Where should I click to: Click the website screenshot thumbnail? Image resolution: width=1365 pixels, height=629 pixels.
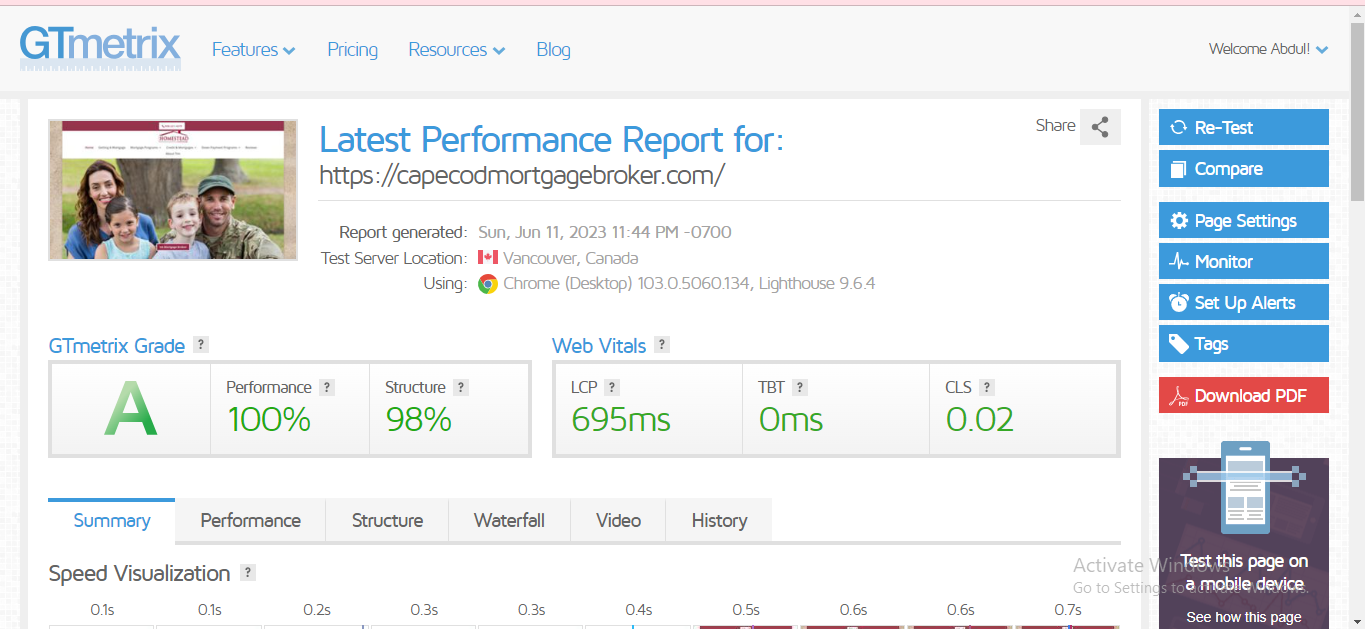click(x=173, y=190)
